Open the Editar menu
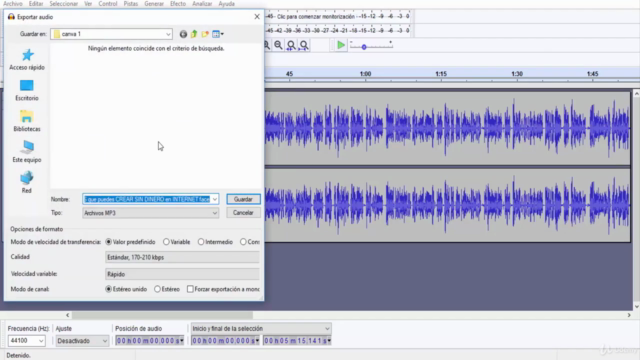640x360 pixels. click(x=36, y=4)
